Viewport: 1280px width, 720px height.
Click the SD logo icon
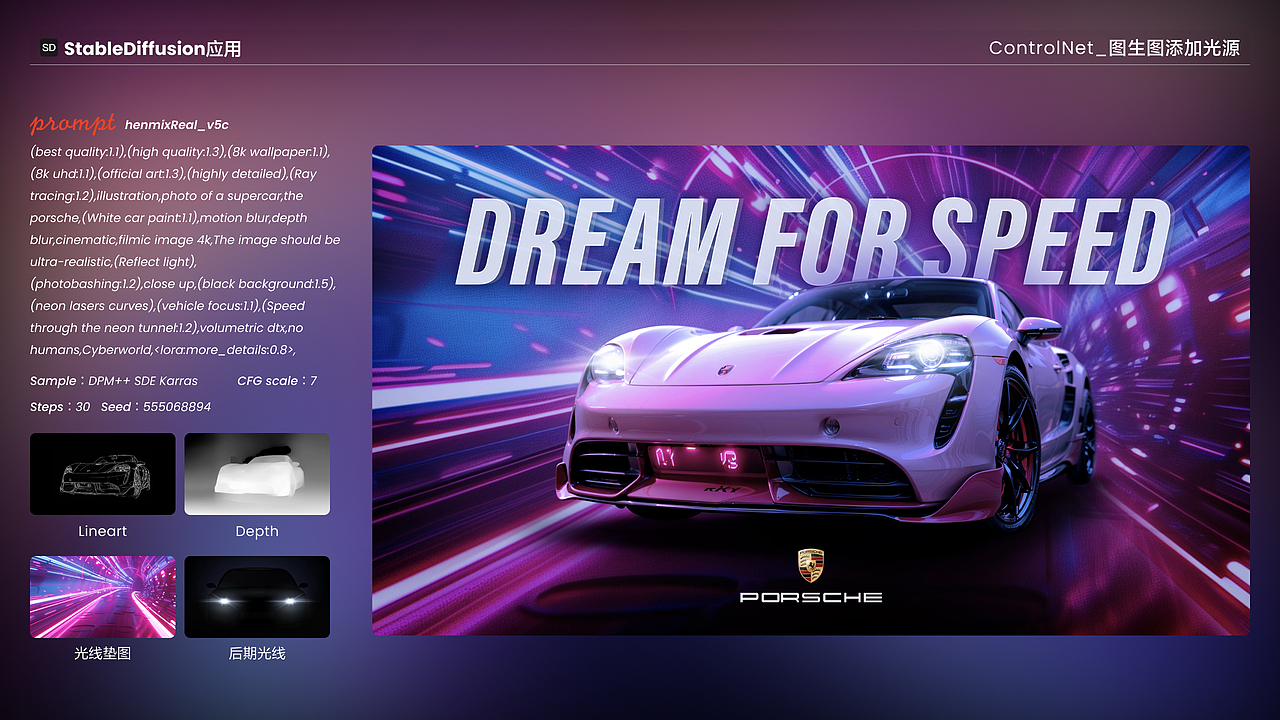point(48,47)
